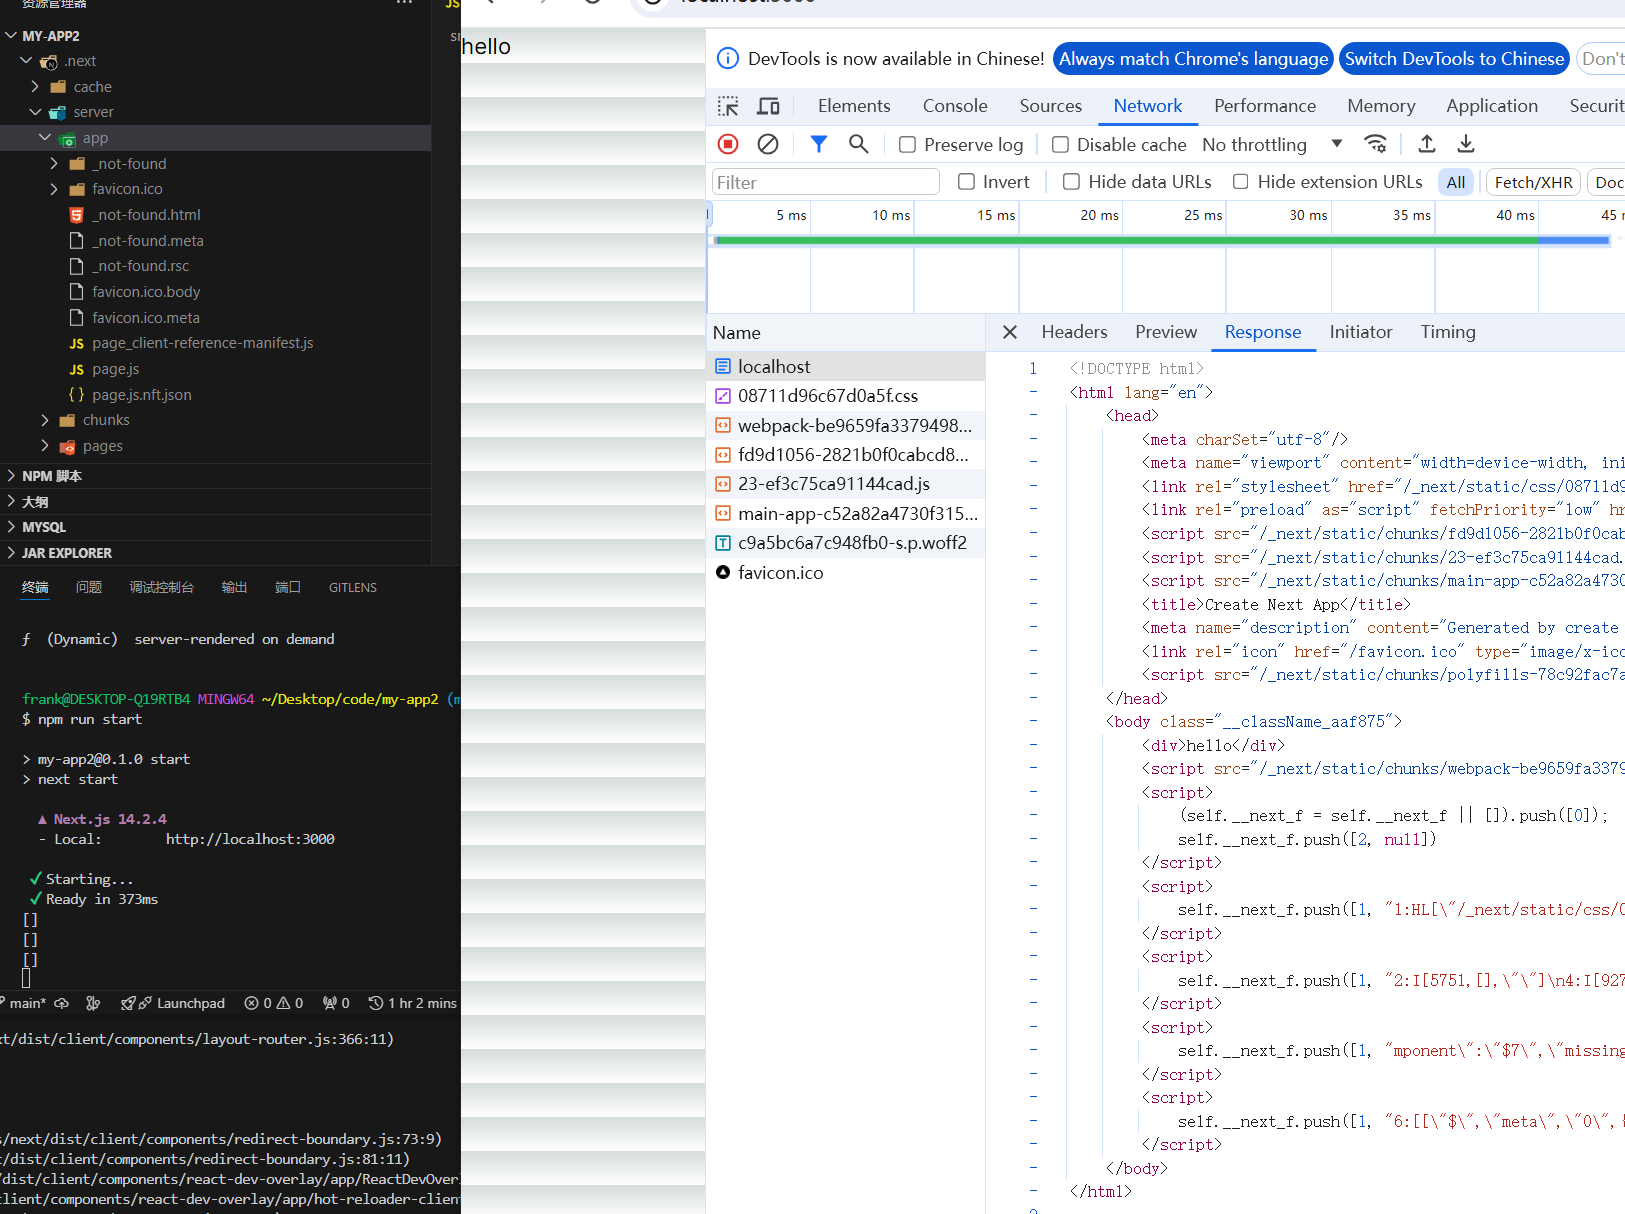Activate the inspect element picker icon

click(x=728, y=106)
